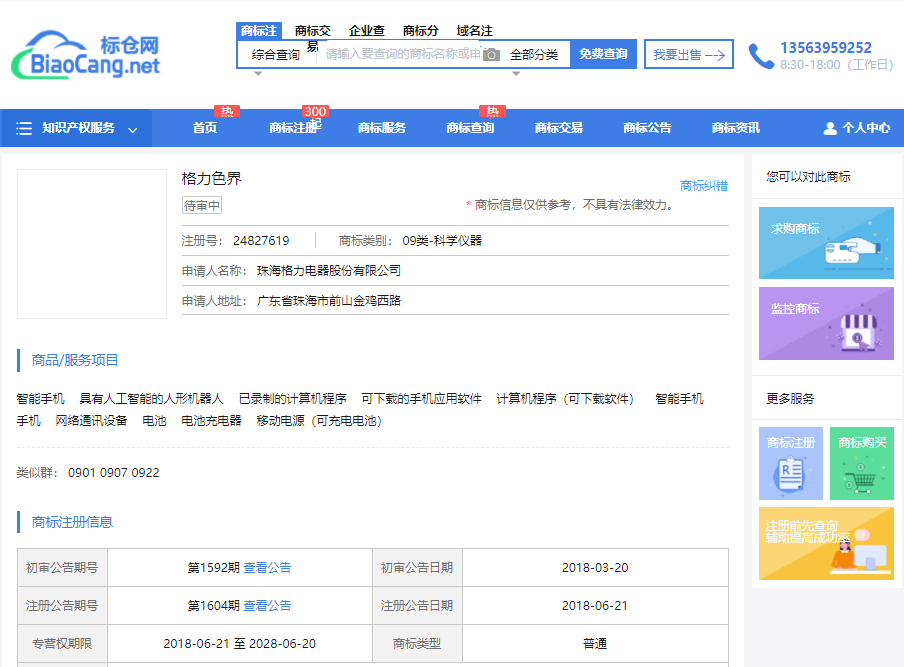This screenshot has height=667, width=904.
Task: Click the BiaoCang.net logo
Action: pos(85,55)
